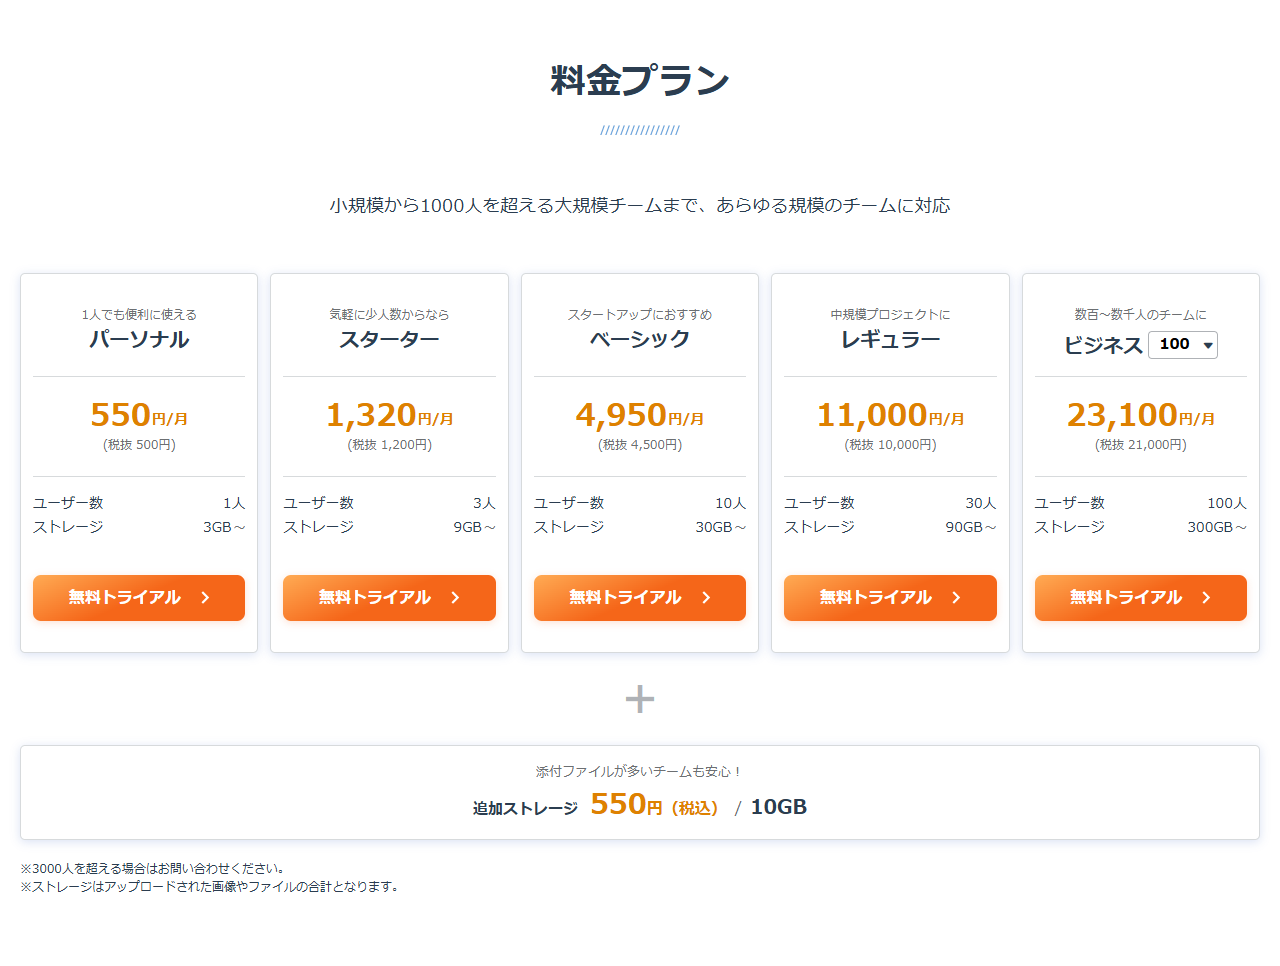
Task: Click the 550円/月 price in パーソナル
Action: coord(139,415)
